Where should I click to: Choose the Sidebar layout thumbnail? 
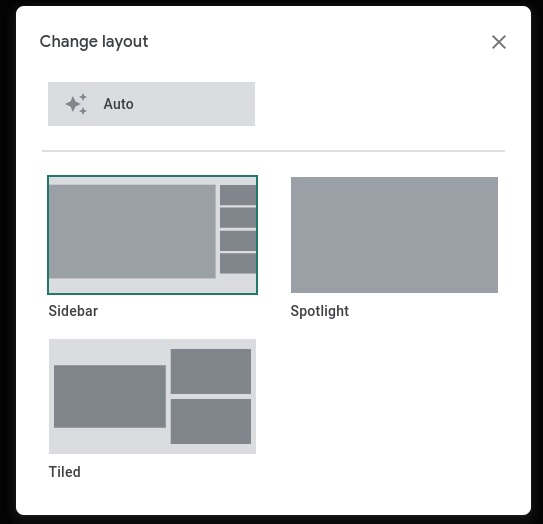152,235
